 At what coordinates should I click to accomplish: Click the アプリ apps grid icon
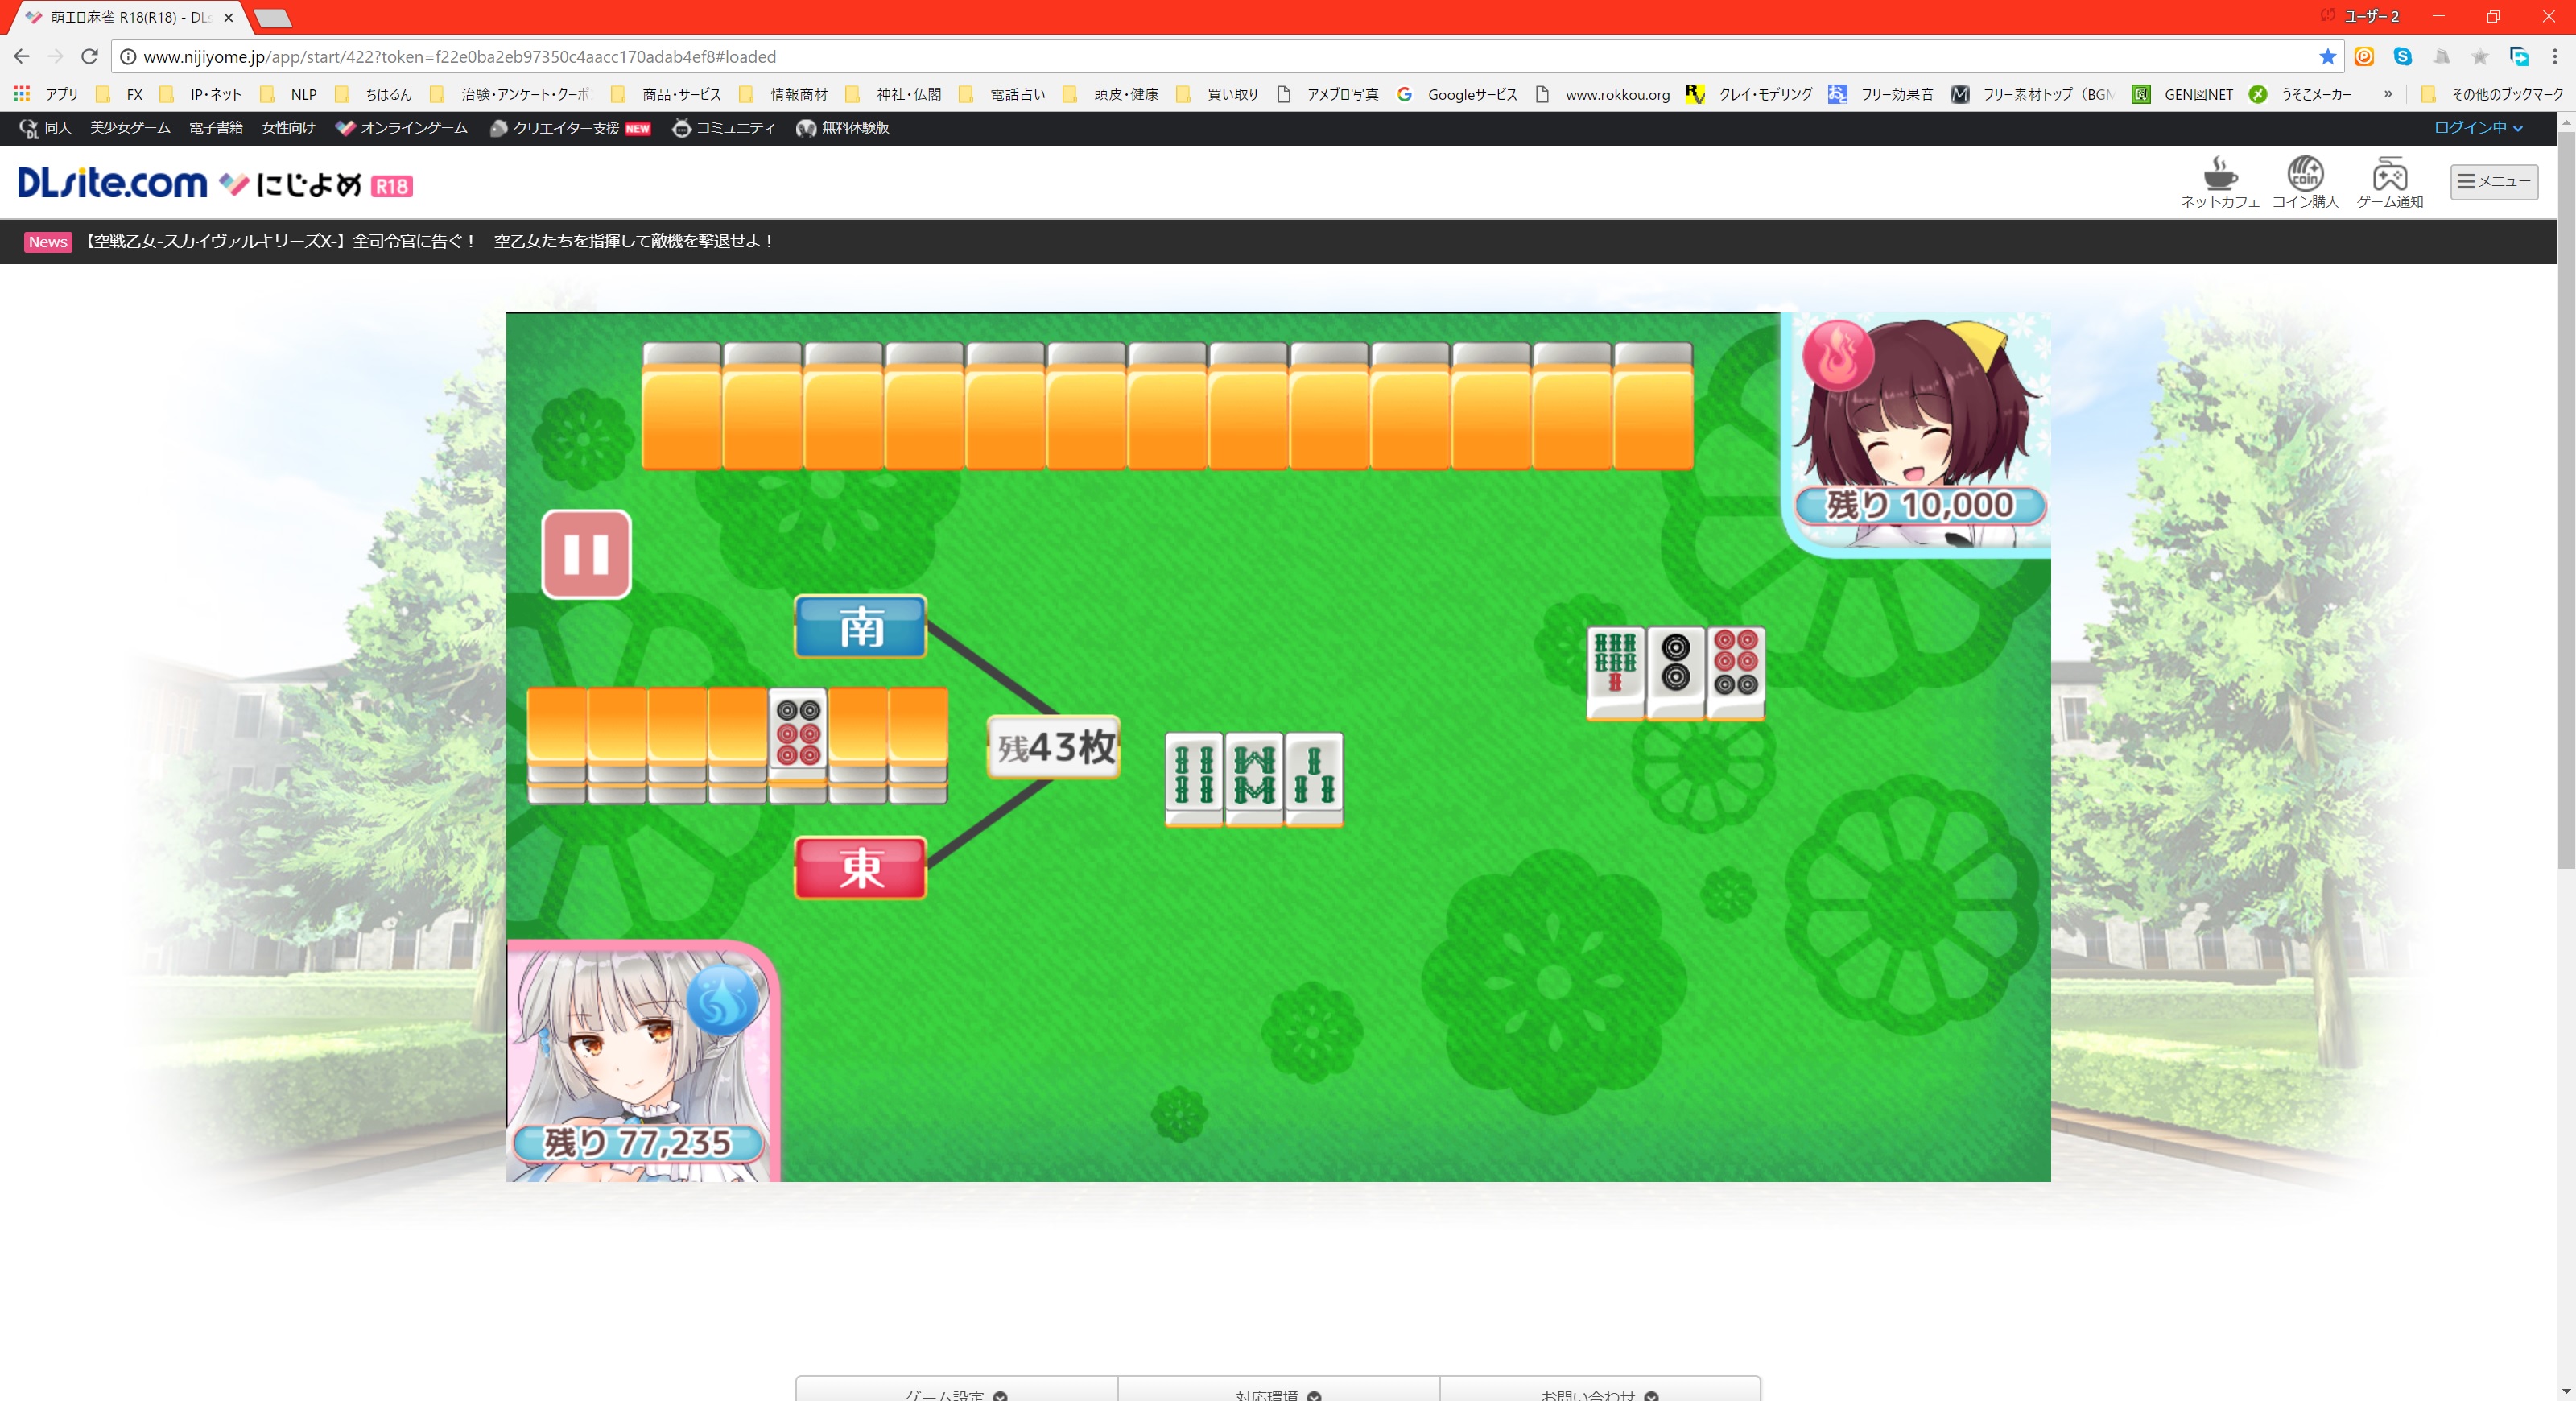click(x=21, y=94)
